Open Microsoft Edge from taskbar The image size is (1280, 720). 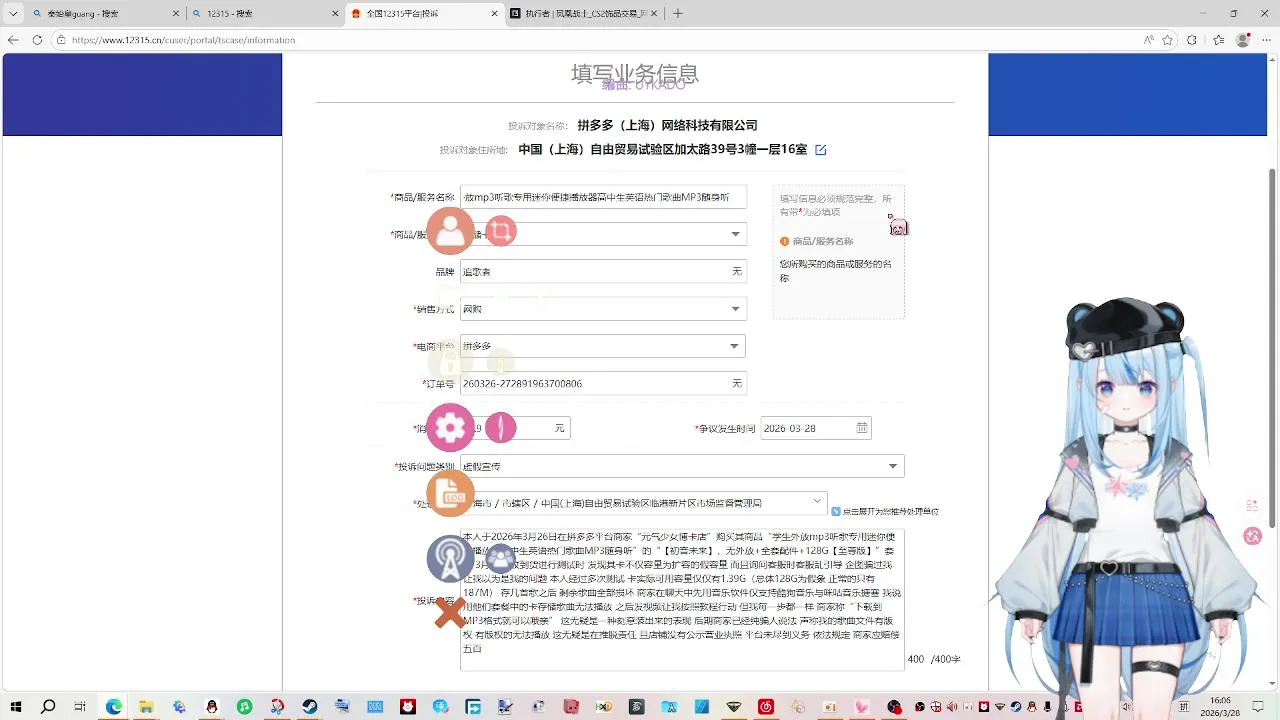pyautogui.click(x=114, y=707)
